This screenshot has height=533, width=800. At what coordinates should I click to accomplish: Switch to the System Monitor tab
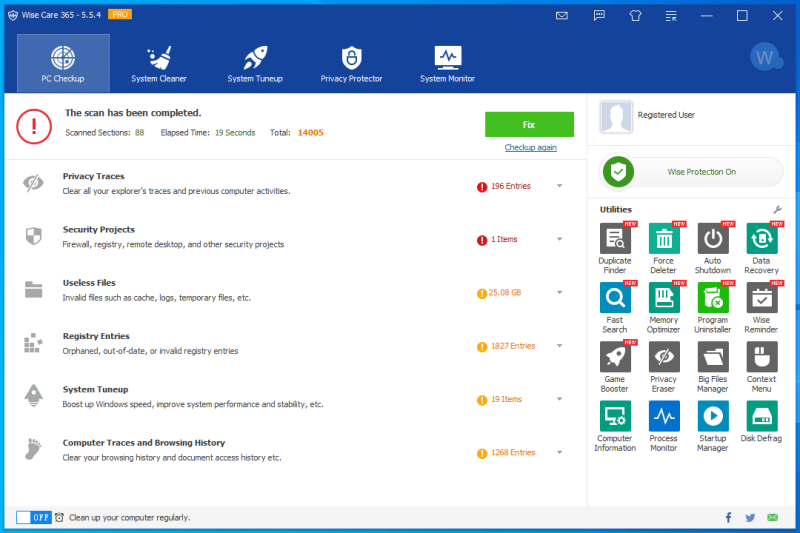[x=447, y=63]
